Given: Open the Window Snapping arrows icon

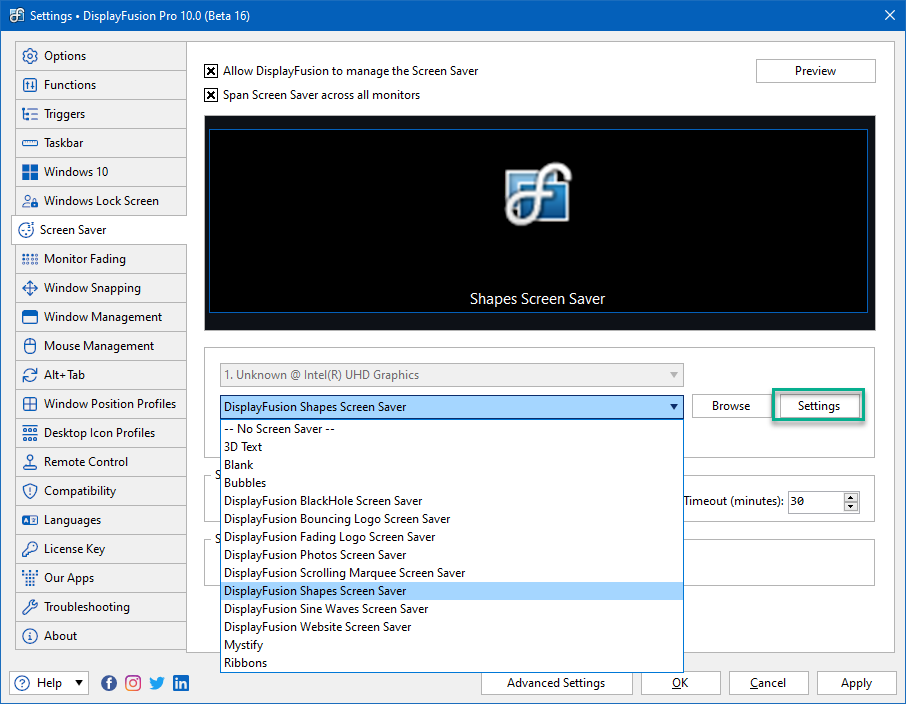Looking at the screenshot, I should click(29, 288).
